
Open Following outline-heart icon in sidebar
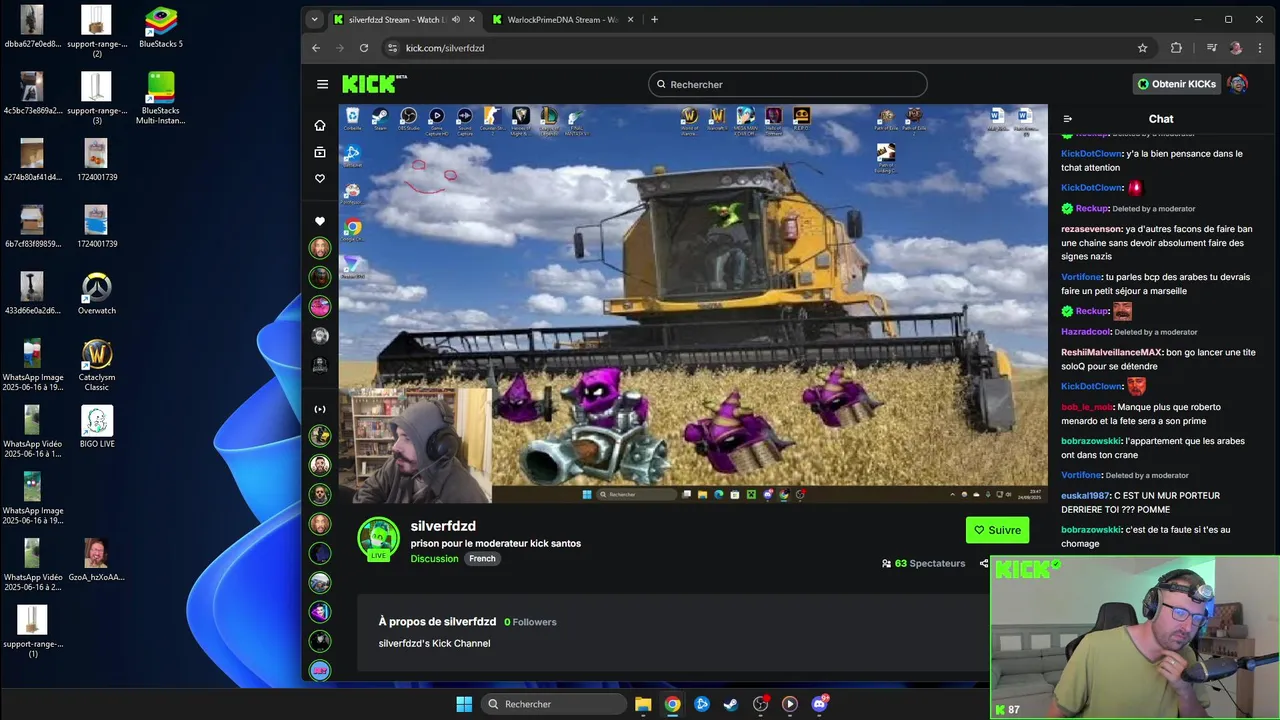320,178
